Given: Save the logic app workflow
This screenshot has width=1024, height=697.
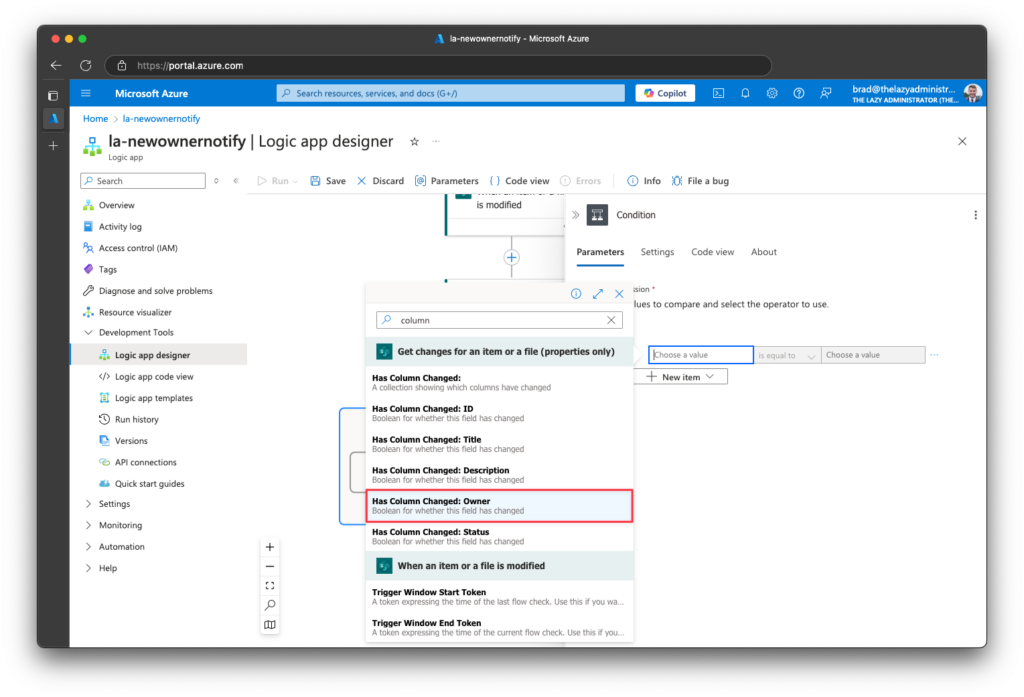Looking at the screenshot, I should (x=328, y=181).
